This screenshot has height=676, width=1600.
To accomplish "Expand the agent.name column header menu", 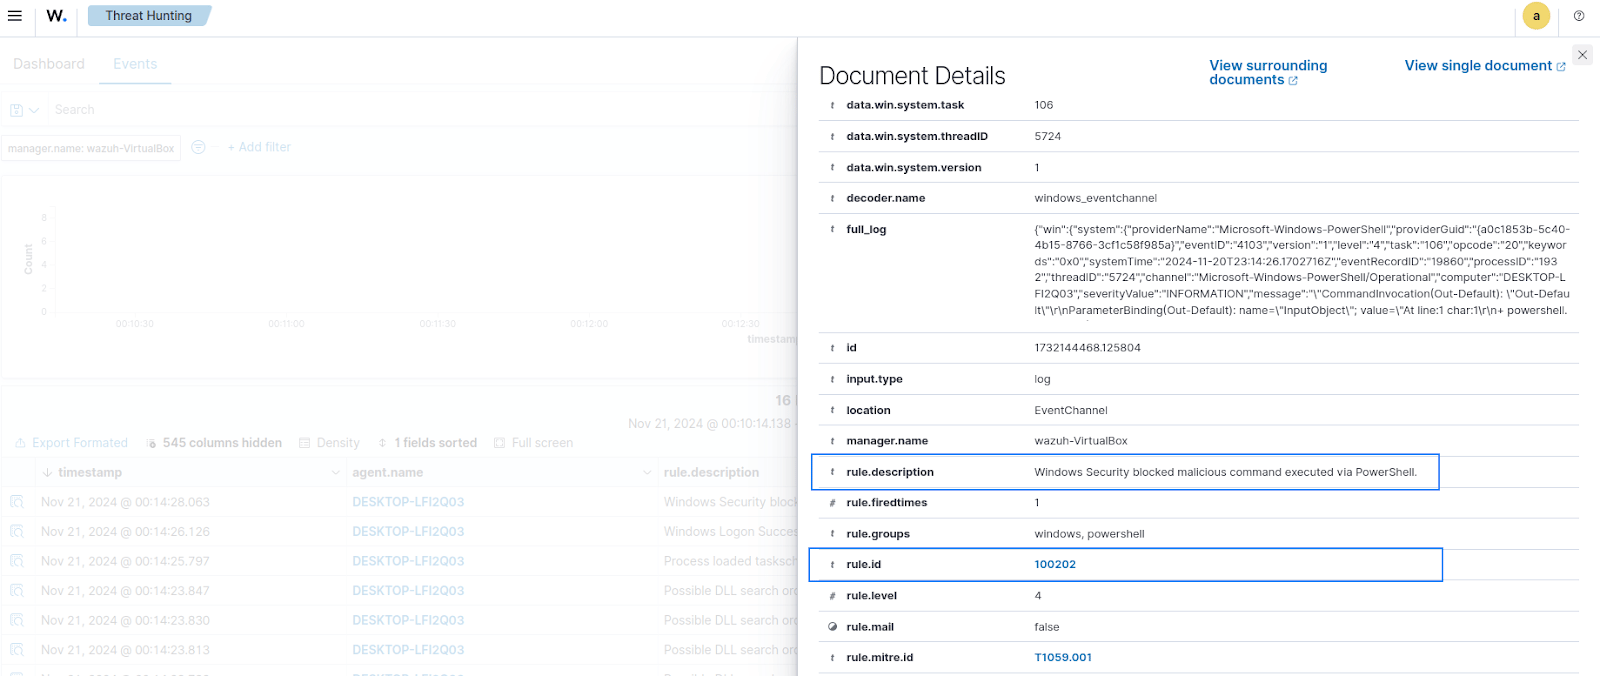I will pos(646,473).
